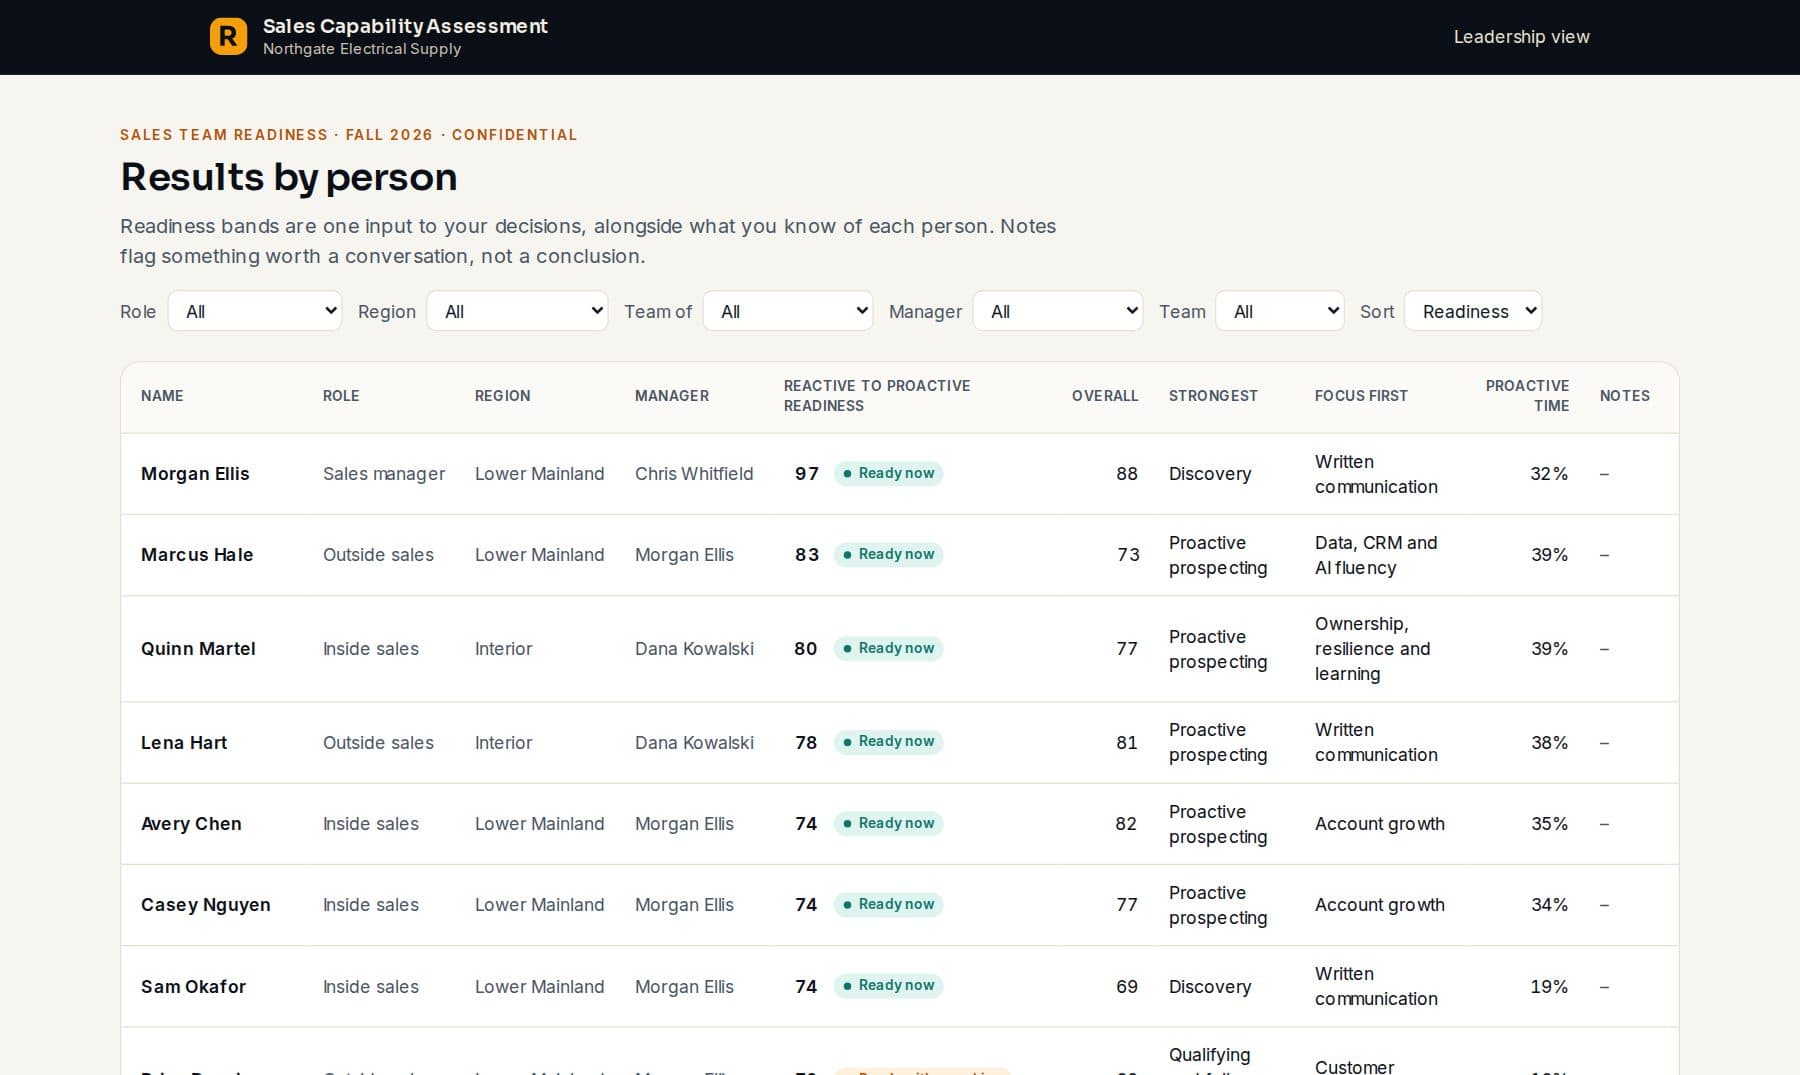Click Lena Hart's 38% proactive time

coord(1549,743)
